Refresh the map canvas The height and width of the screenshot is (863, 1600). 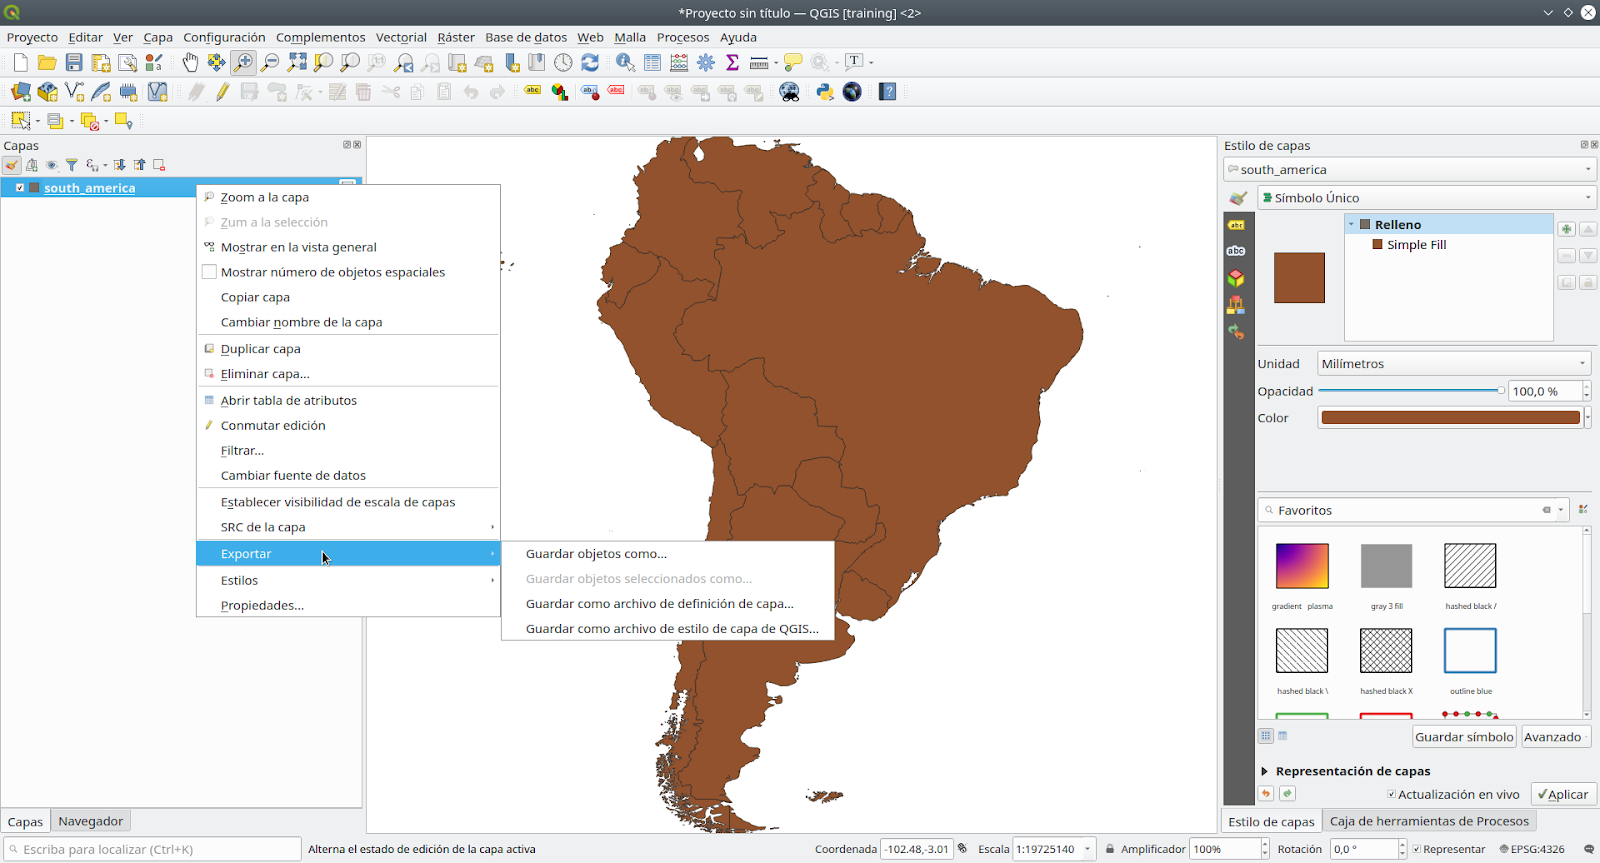tap(590, 63)
